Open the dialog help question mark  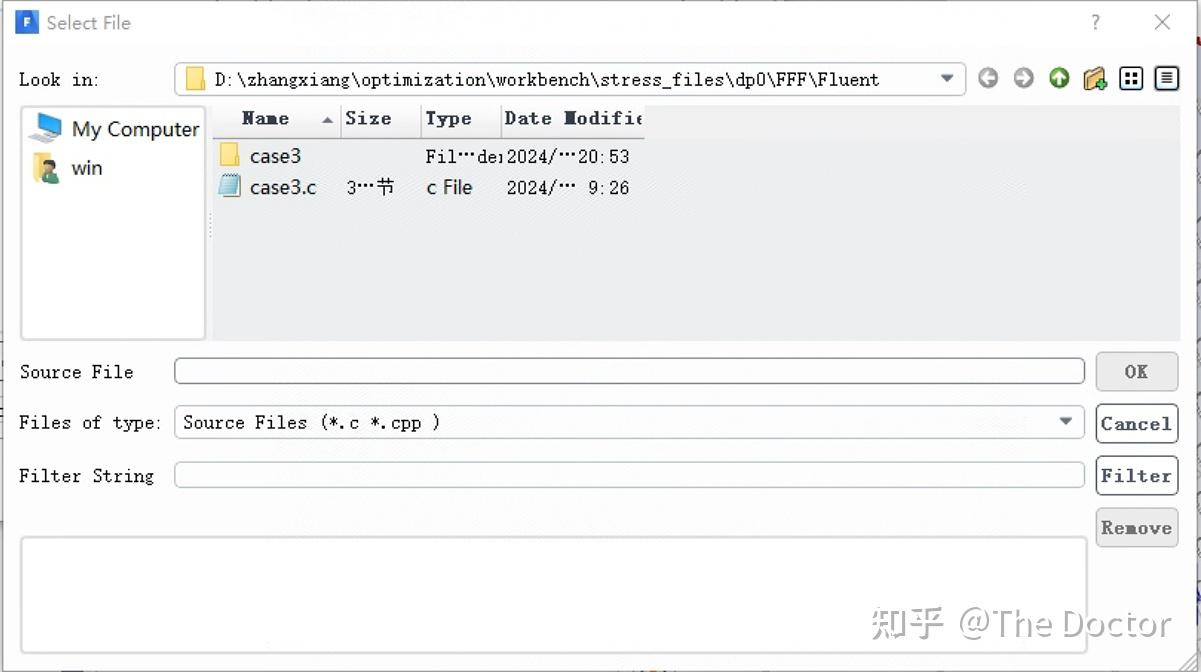click(1095, 22)
